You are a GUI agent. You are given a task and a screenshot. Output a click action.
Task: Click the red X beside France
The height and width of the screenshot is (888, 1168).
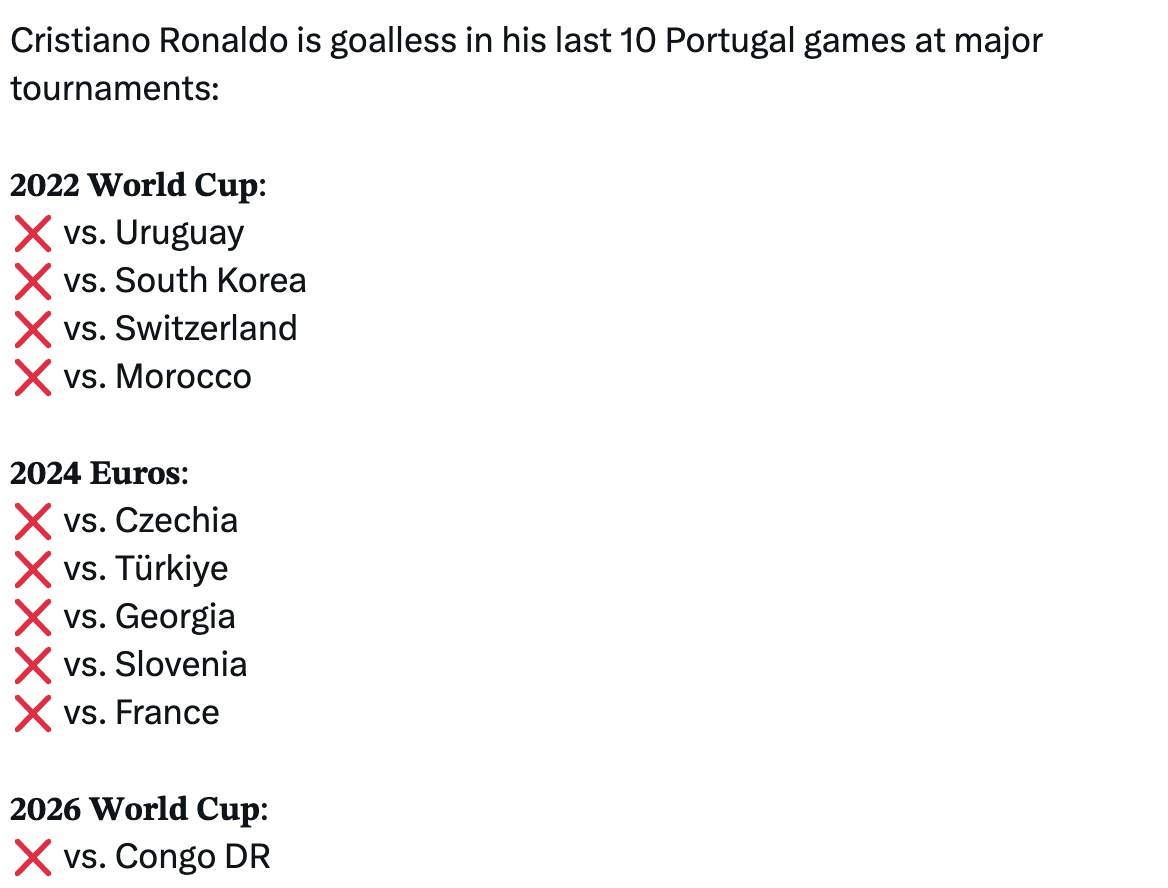click(x=33, y=714)
